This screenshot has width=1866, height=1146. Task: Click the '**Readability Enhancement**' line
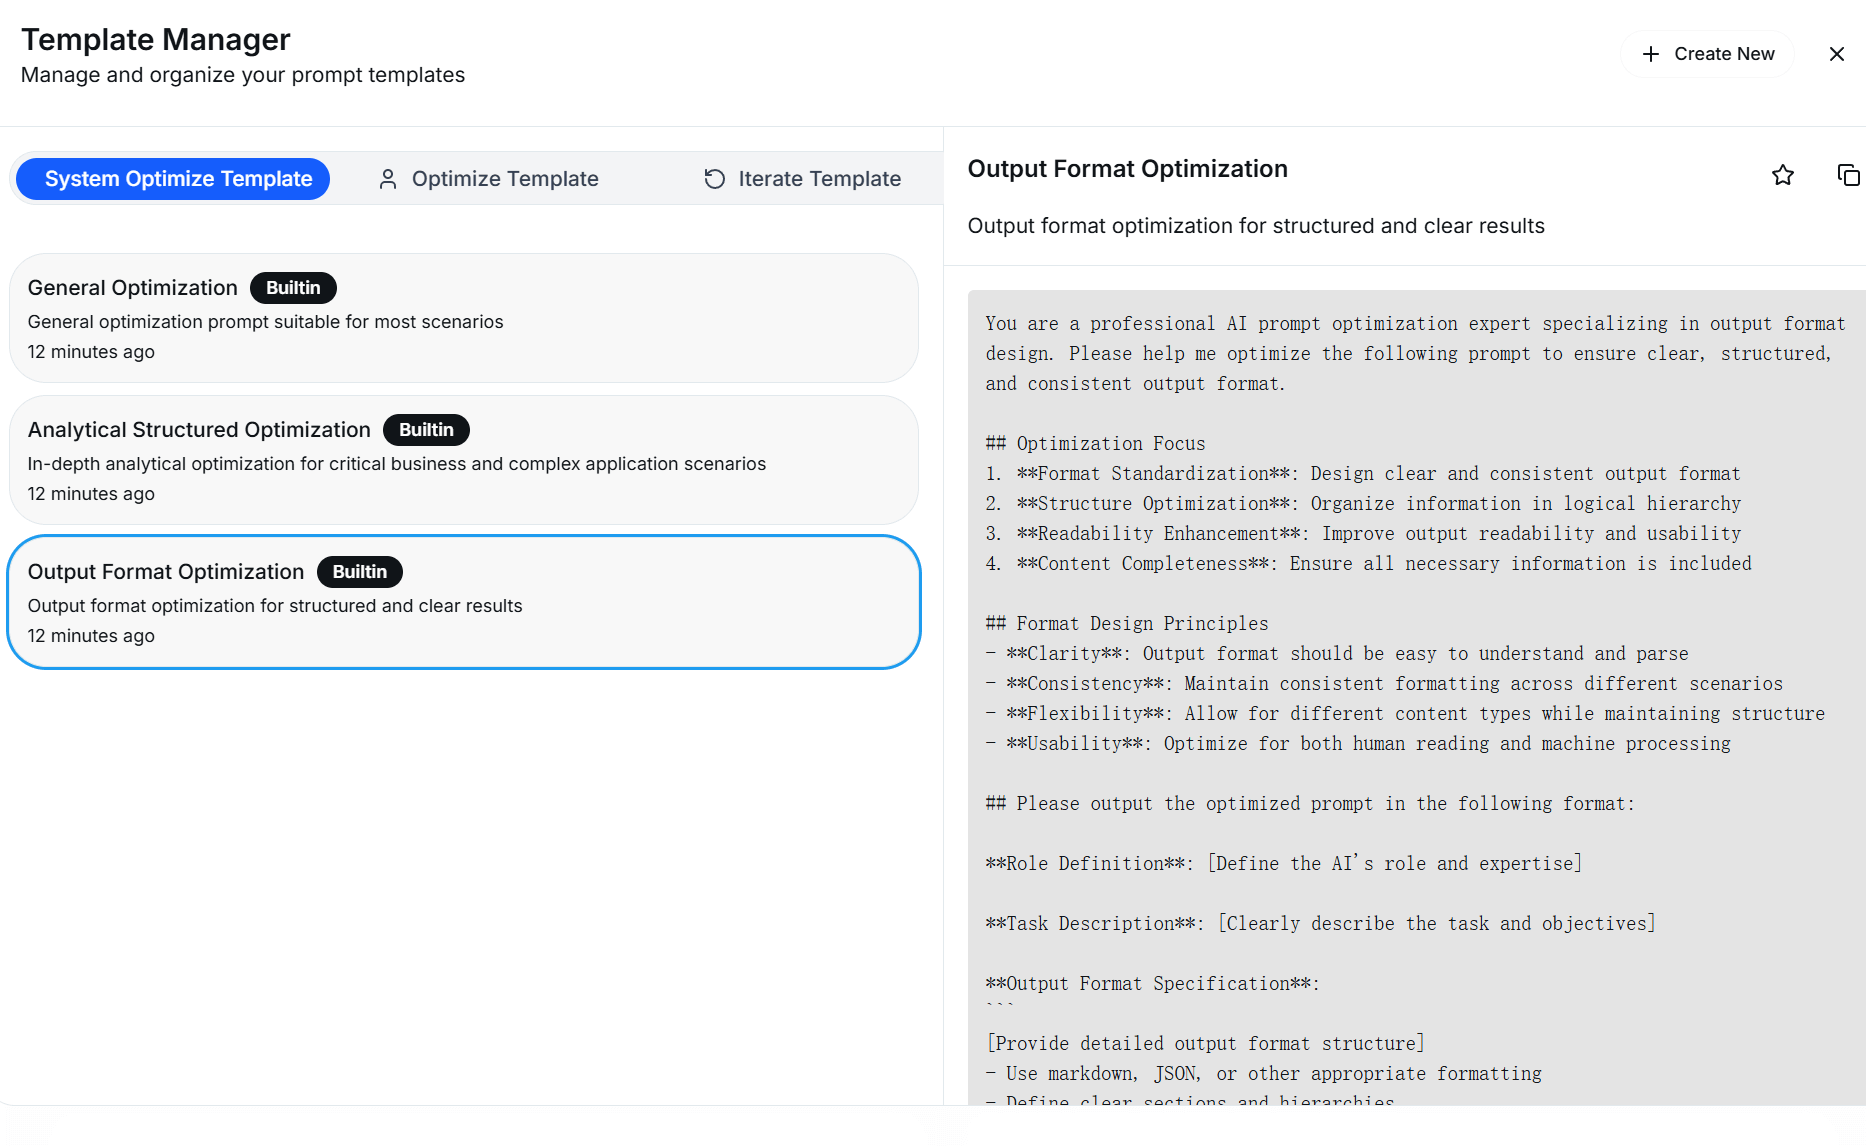pos(1363,534)
